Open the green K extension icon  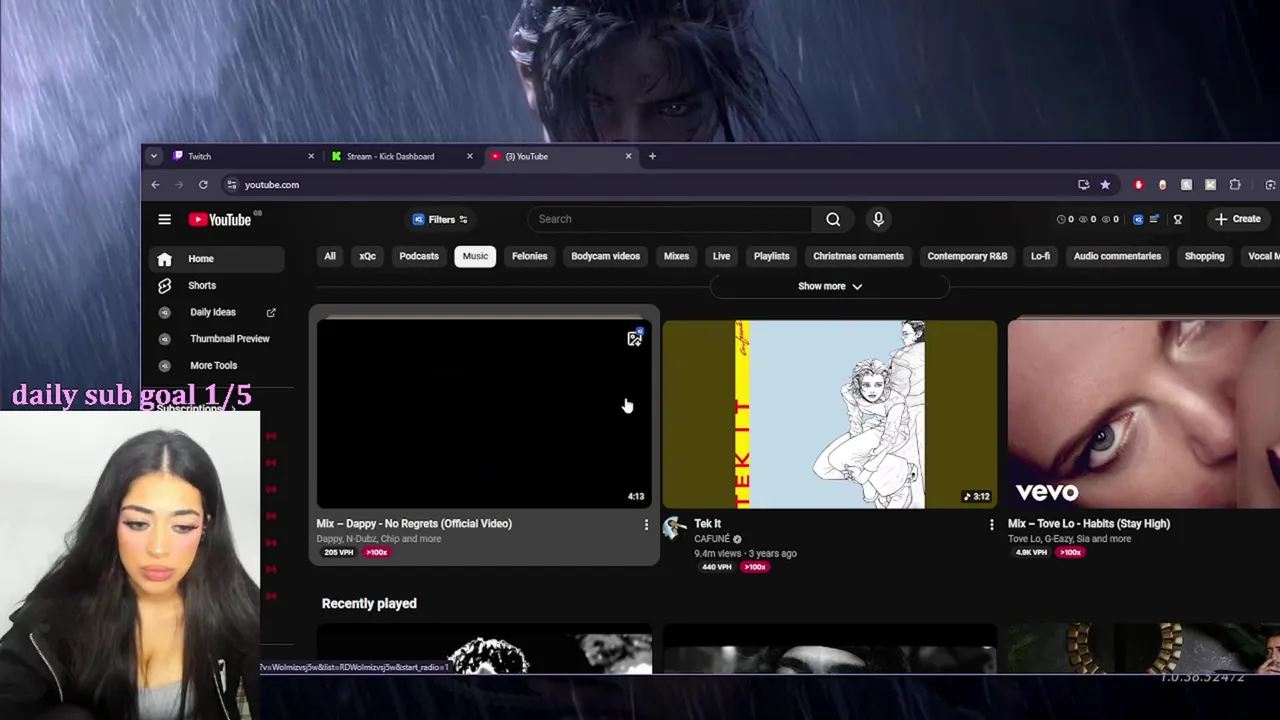[1210, 185]
